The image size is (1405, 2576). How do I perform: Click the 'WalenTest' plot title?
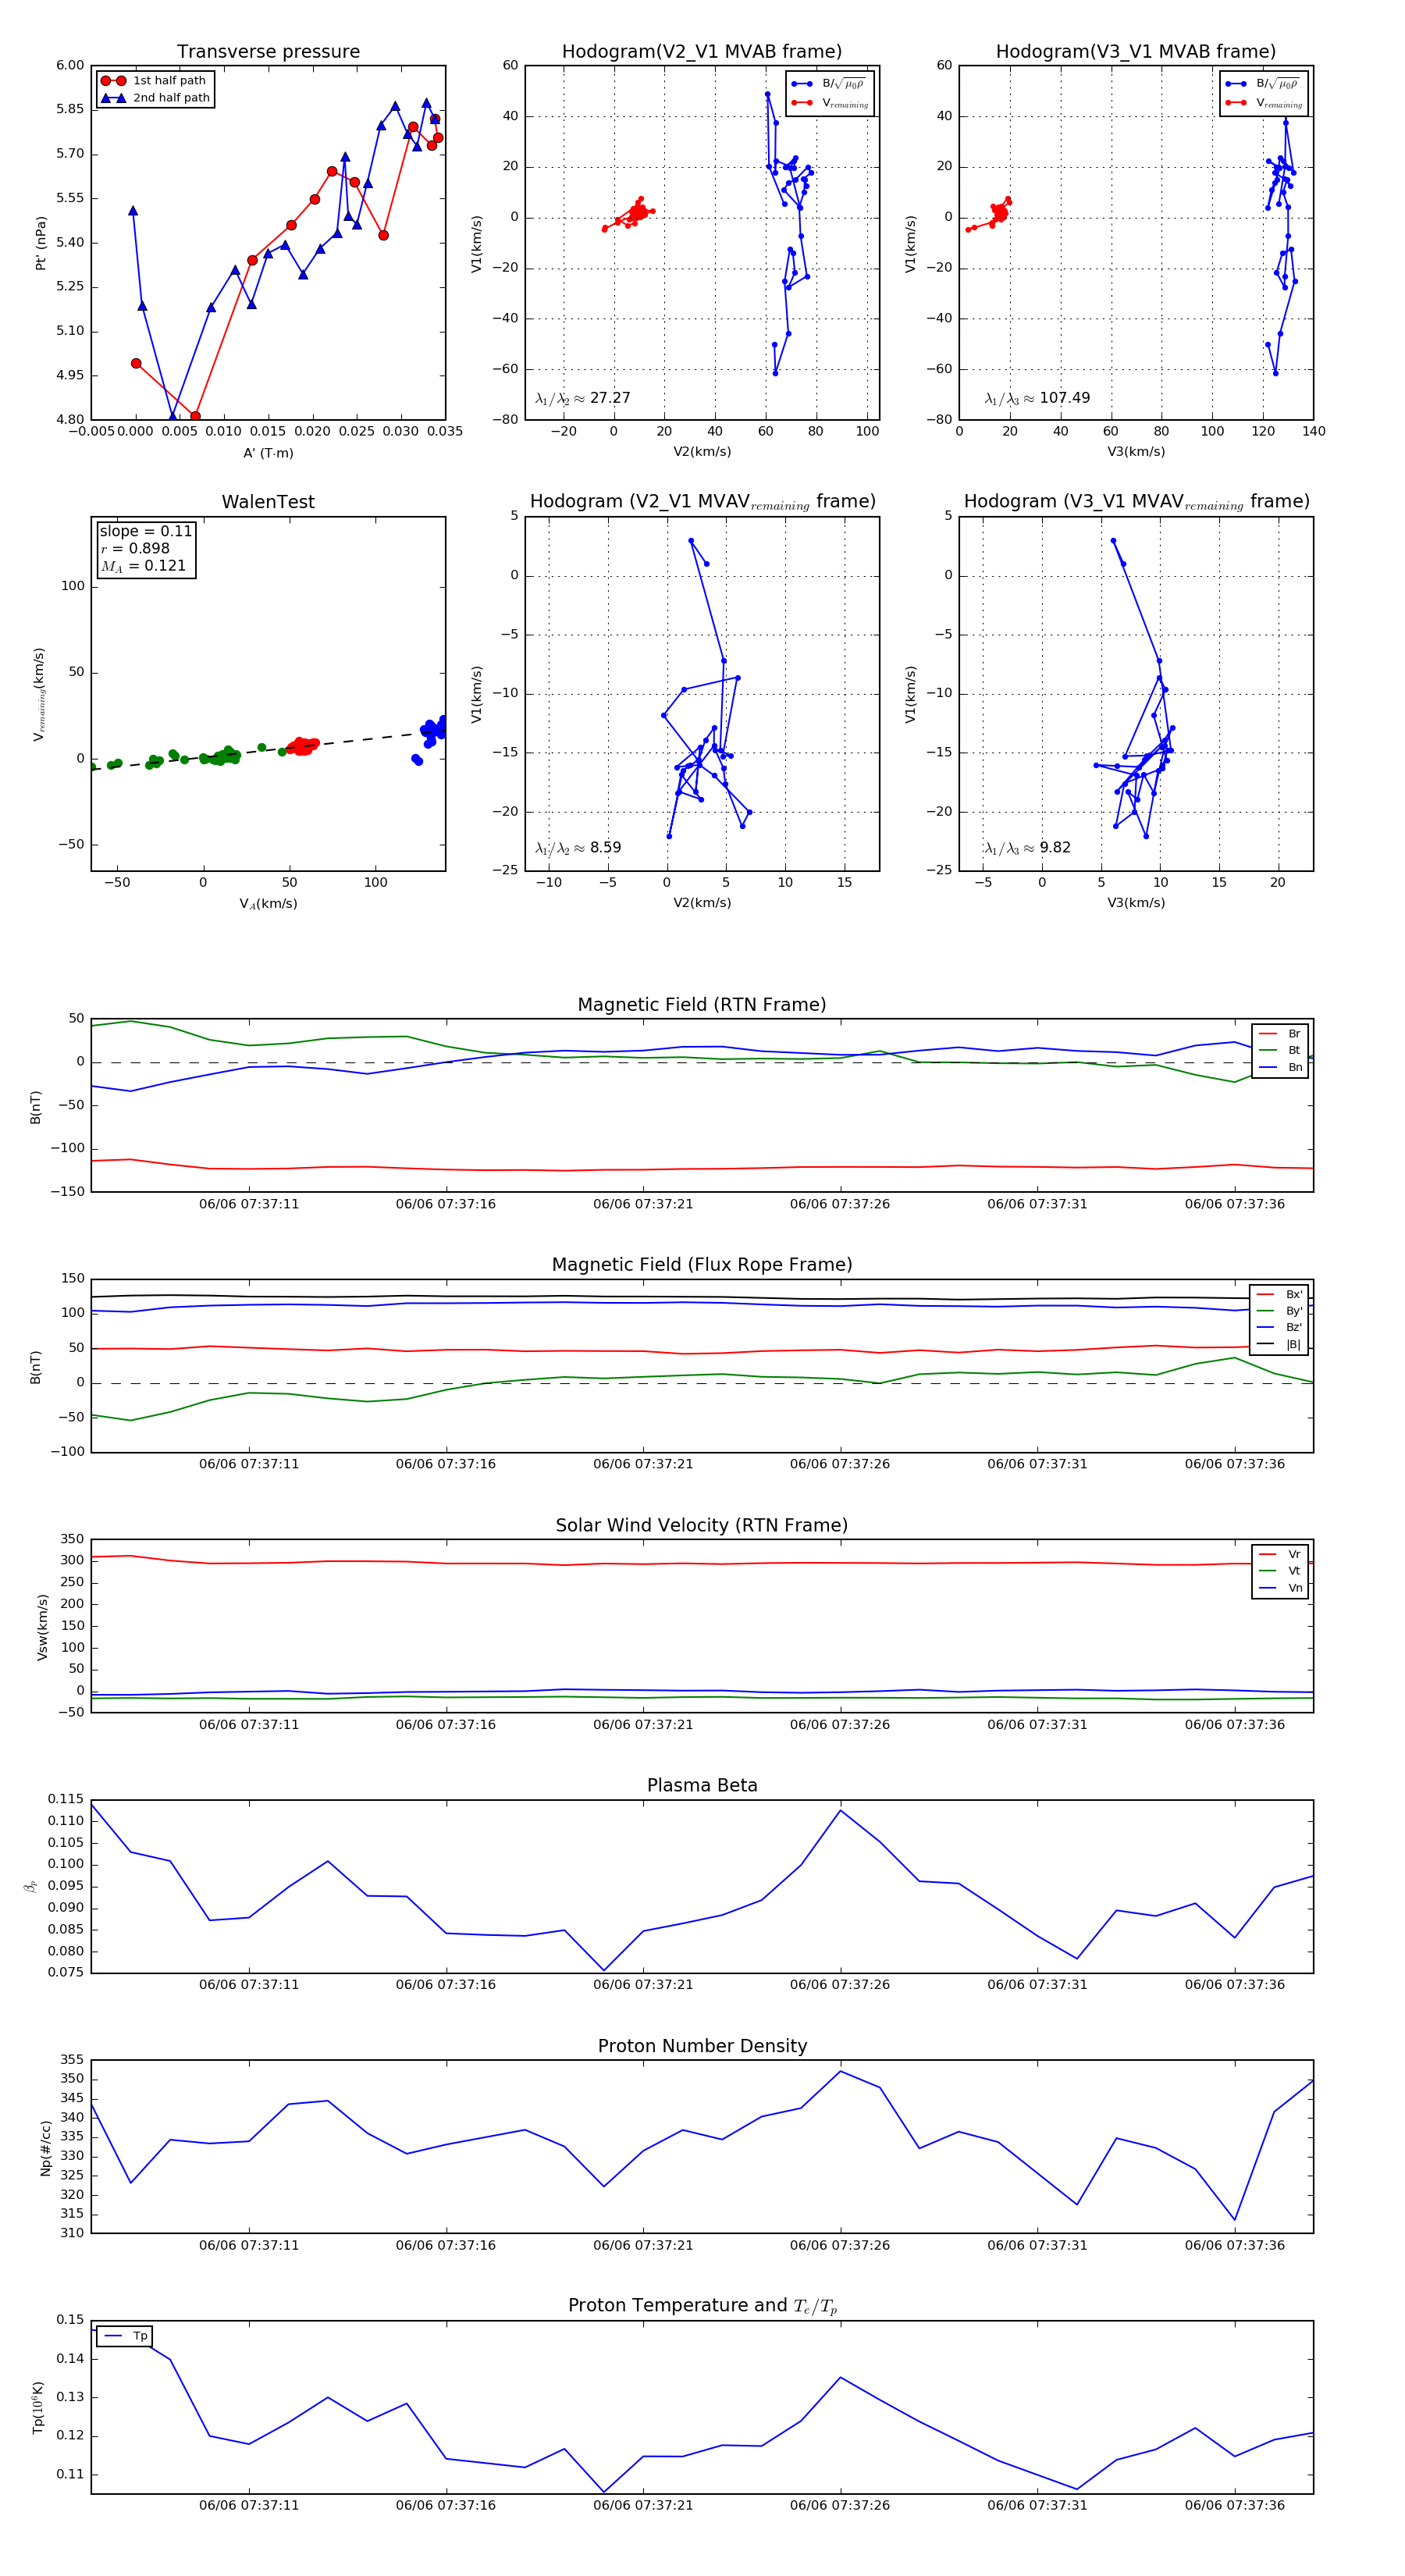(x=268, y=502)
